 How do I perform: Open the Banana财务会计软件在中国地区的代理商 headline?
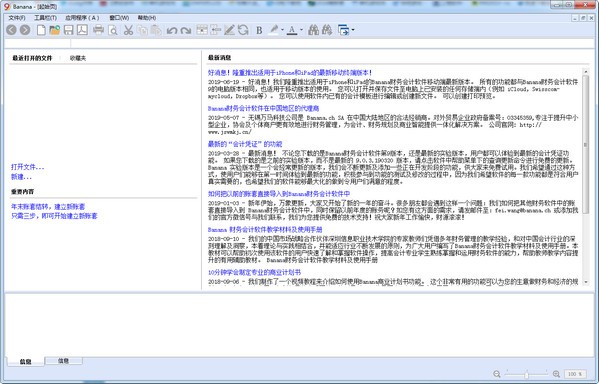pyautogui.click(x=264, y=109)
